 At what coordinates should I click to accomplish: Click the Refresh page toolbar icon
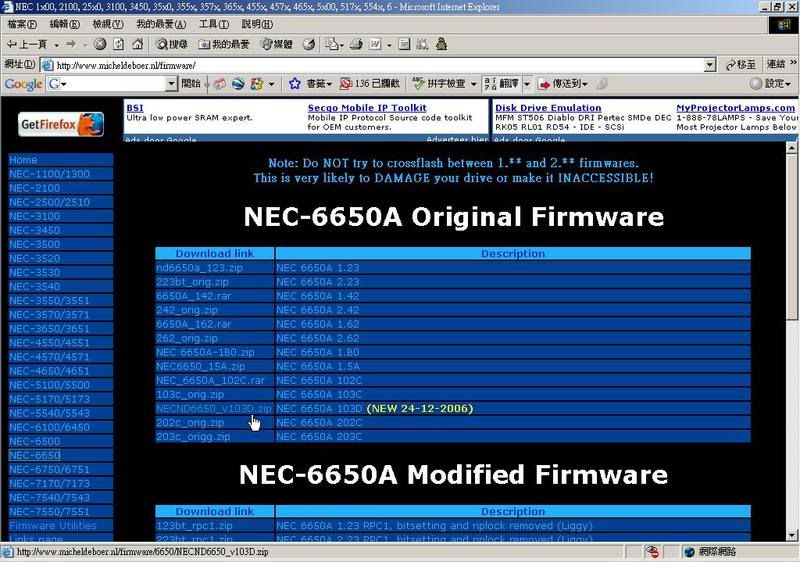[x=118, y=44]
